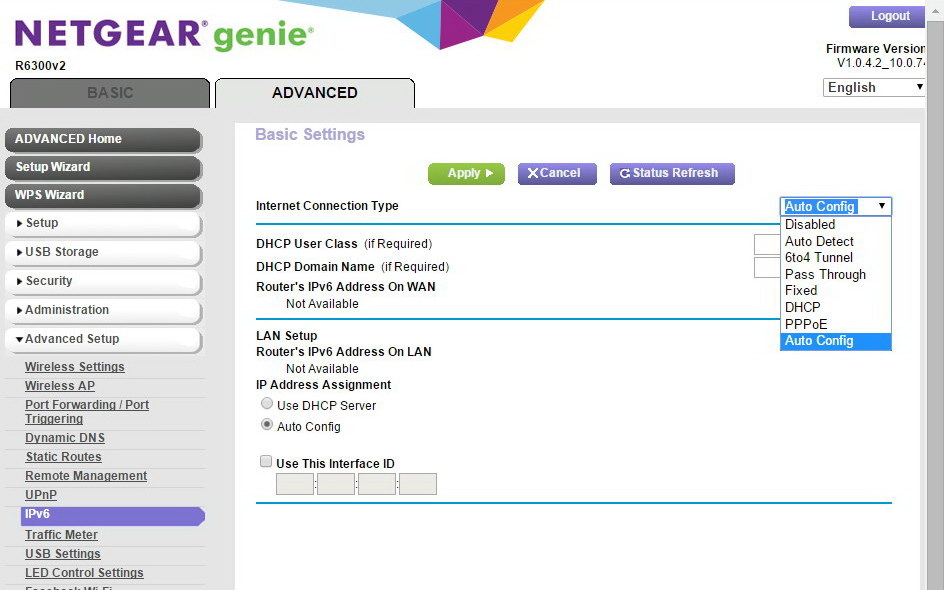Go to the Traffic Meter page
The image size is (944, 590).
tap(61, 535)
